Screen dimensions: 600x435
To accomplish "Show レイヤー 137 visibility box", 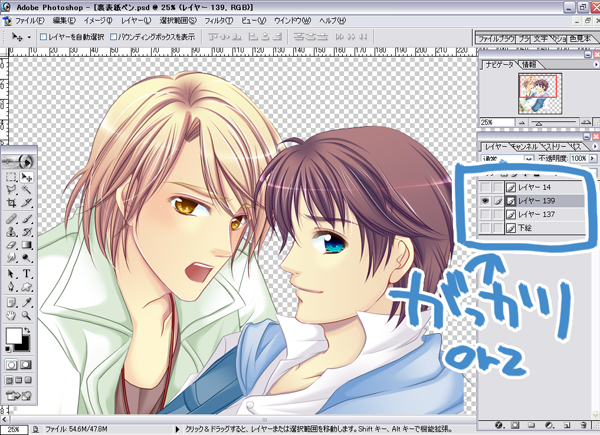I will point(485,215).
